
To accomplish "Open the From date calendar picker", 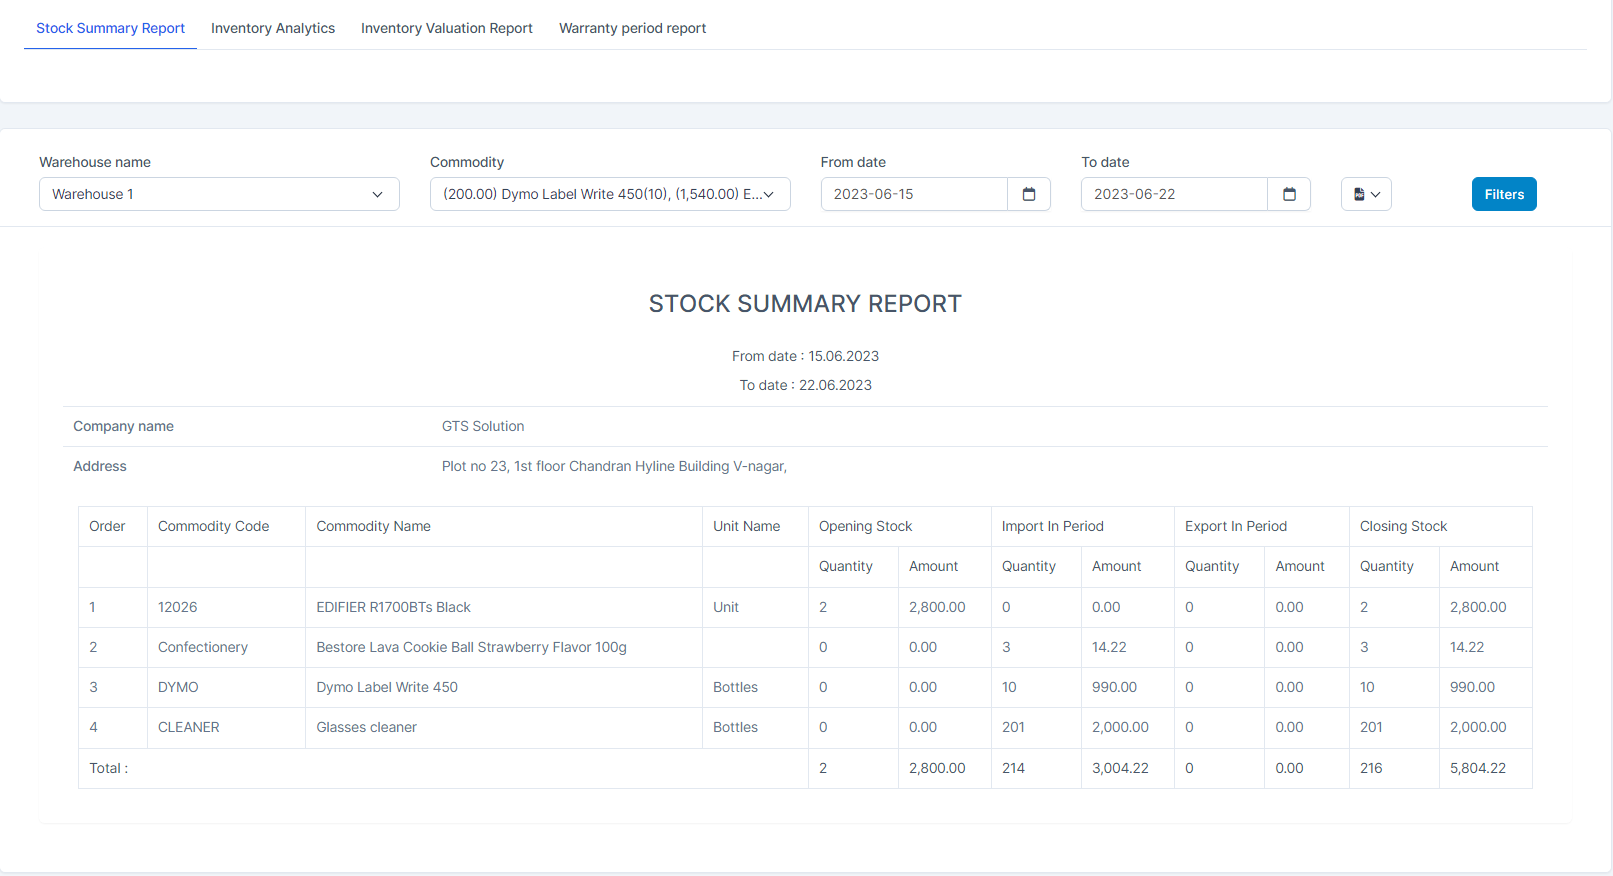I will click(1029, 194).
